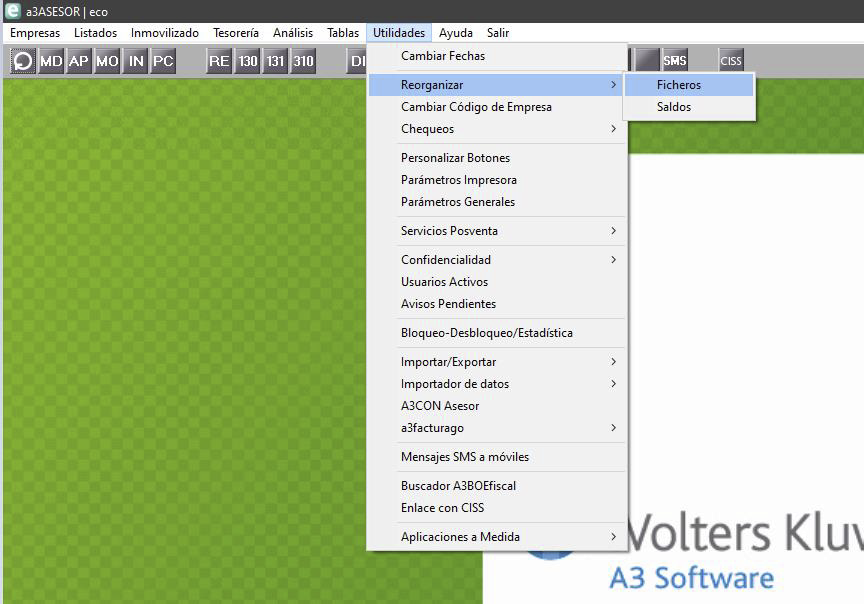Close the open Utilidades menu
The width and height of the screenshot is (864, 604).
[399, 33]
